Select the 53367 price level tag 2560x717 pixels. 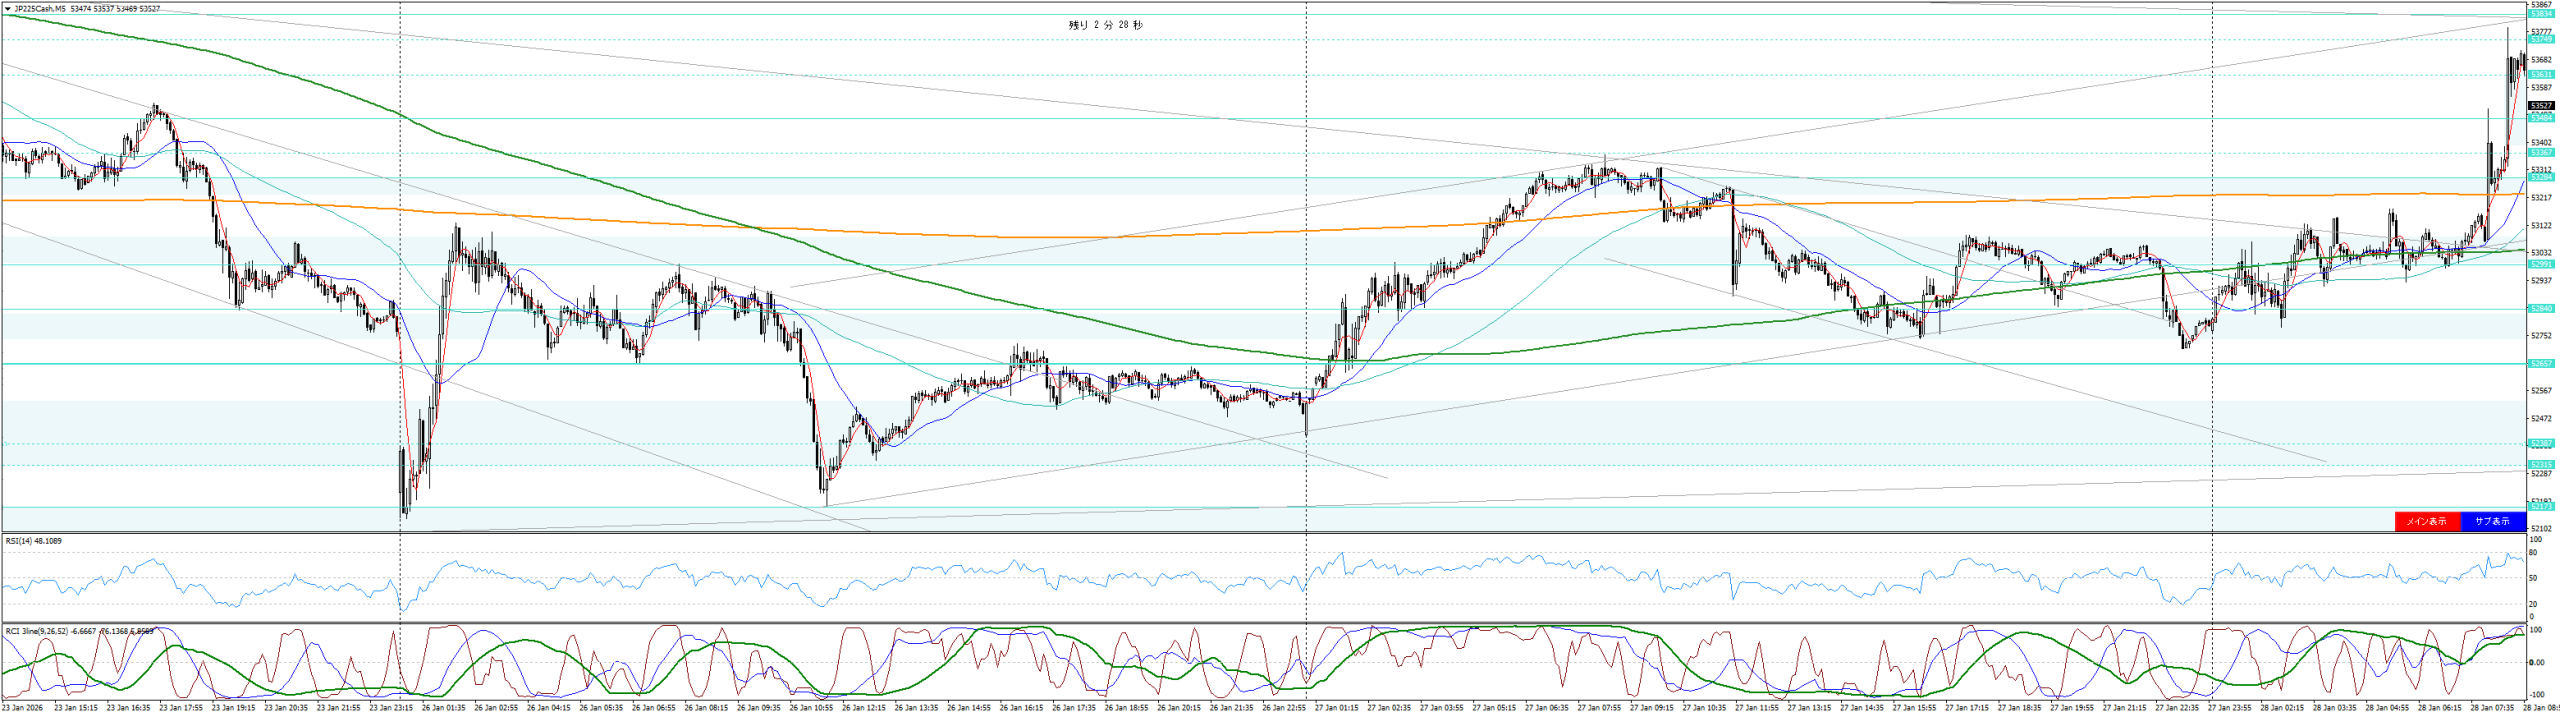tap(2540, 152)
